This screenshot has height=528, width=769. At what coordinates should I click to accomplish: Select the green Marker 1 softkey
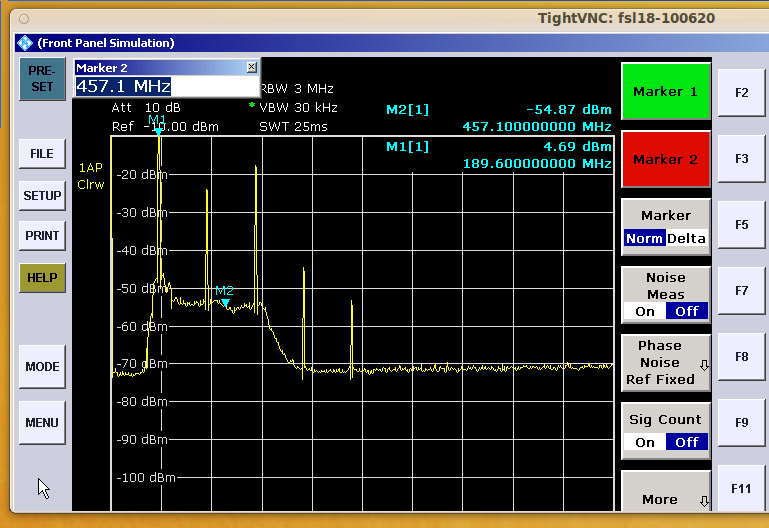[x=665, y=92]
